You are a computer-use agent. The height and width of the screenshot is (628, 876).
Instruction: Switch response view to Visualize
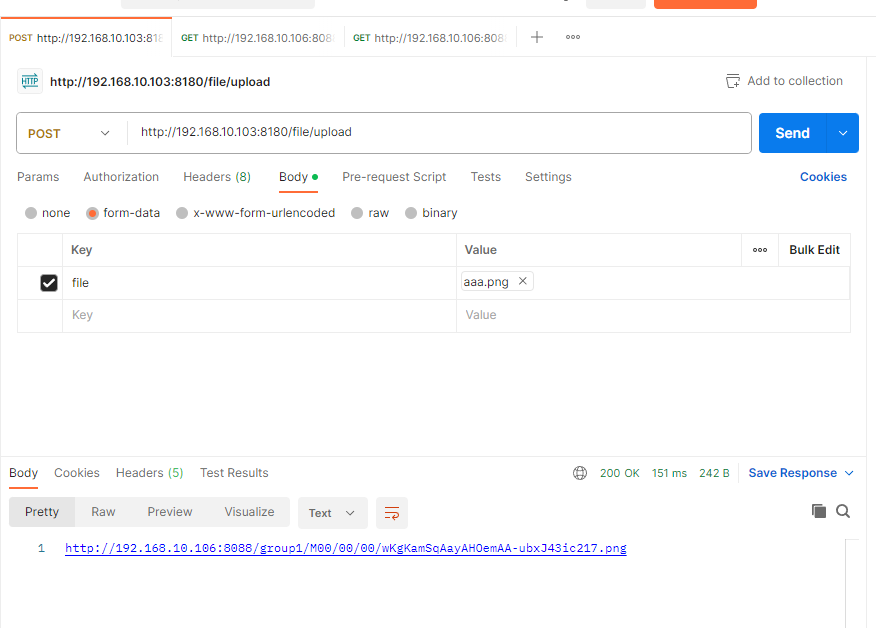coord(249,512)
